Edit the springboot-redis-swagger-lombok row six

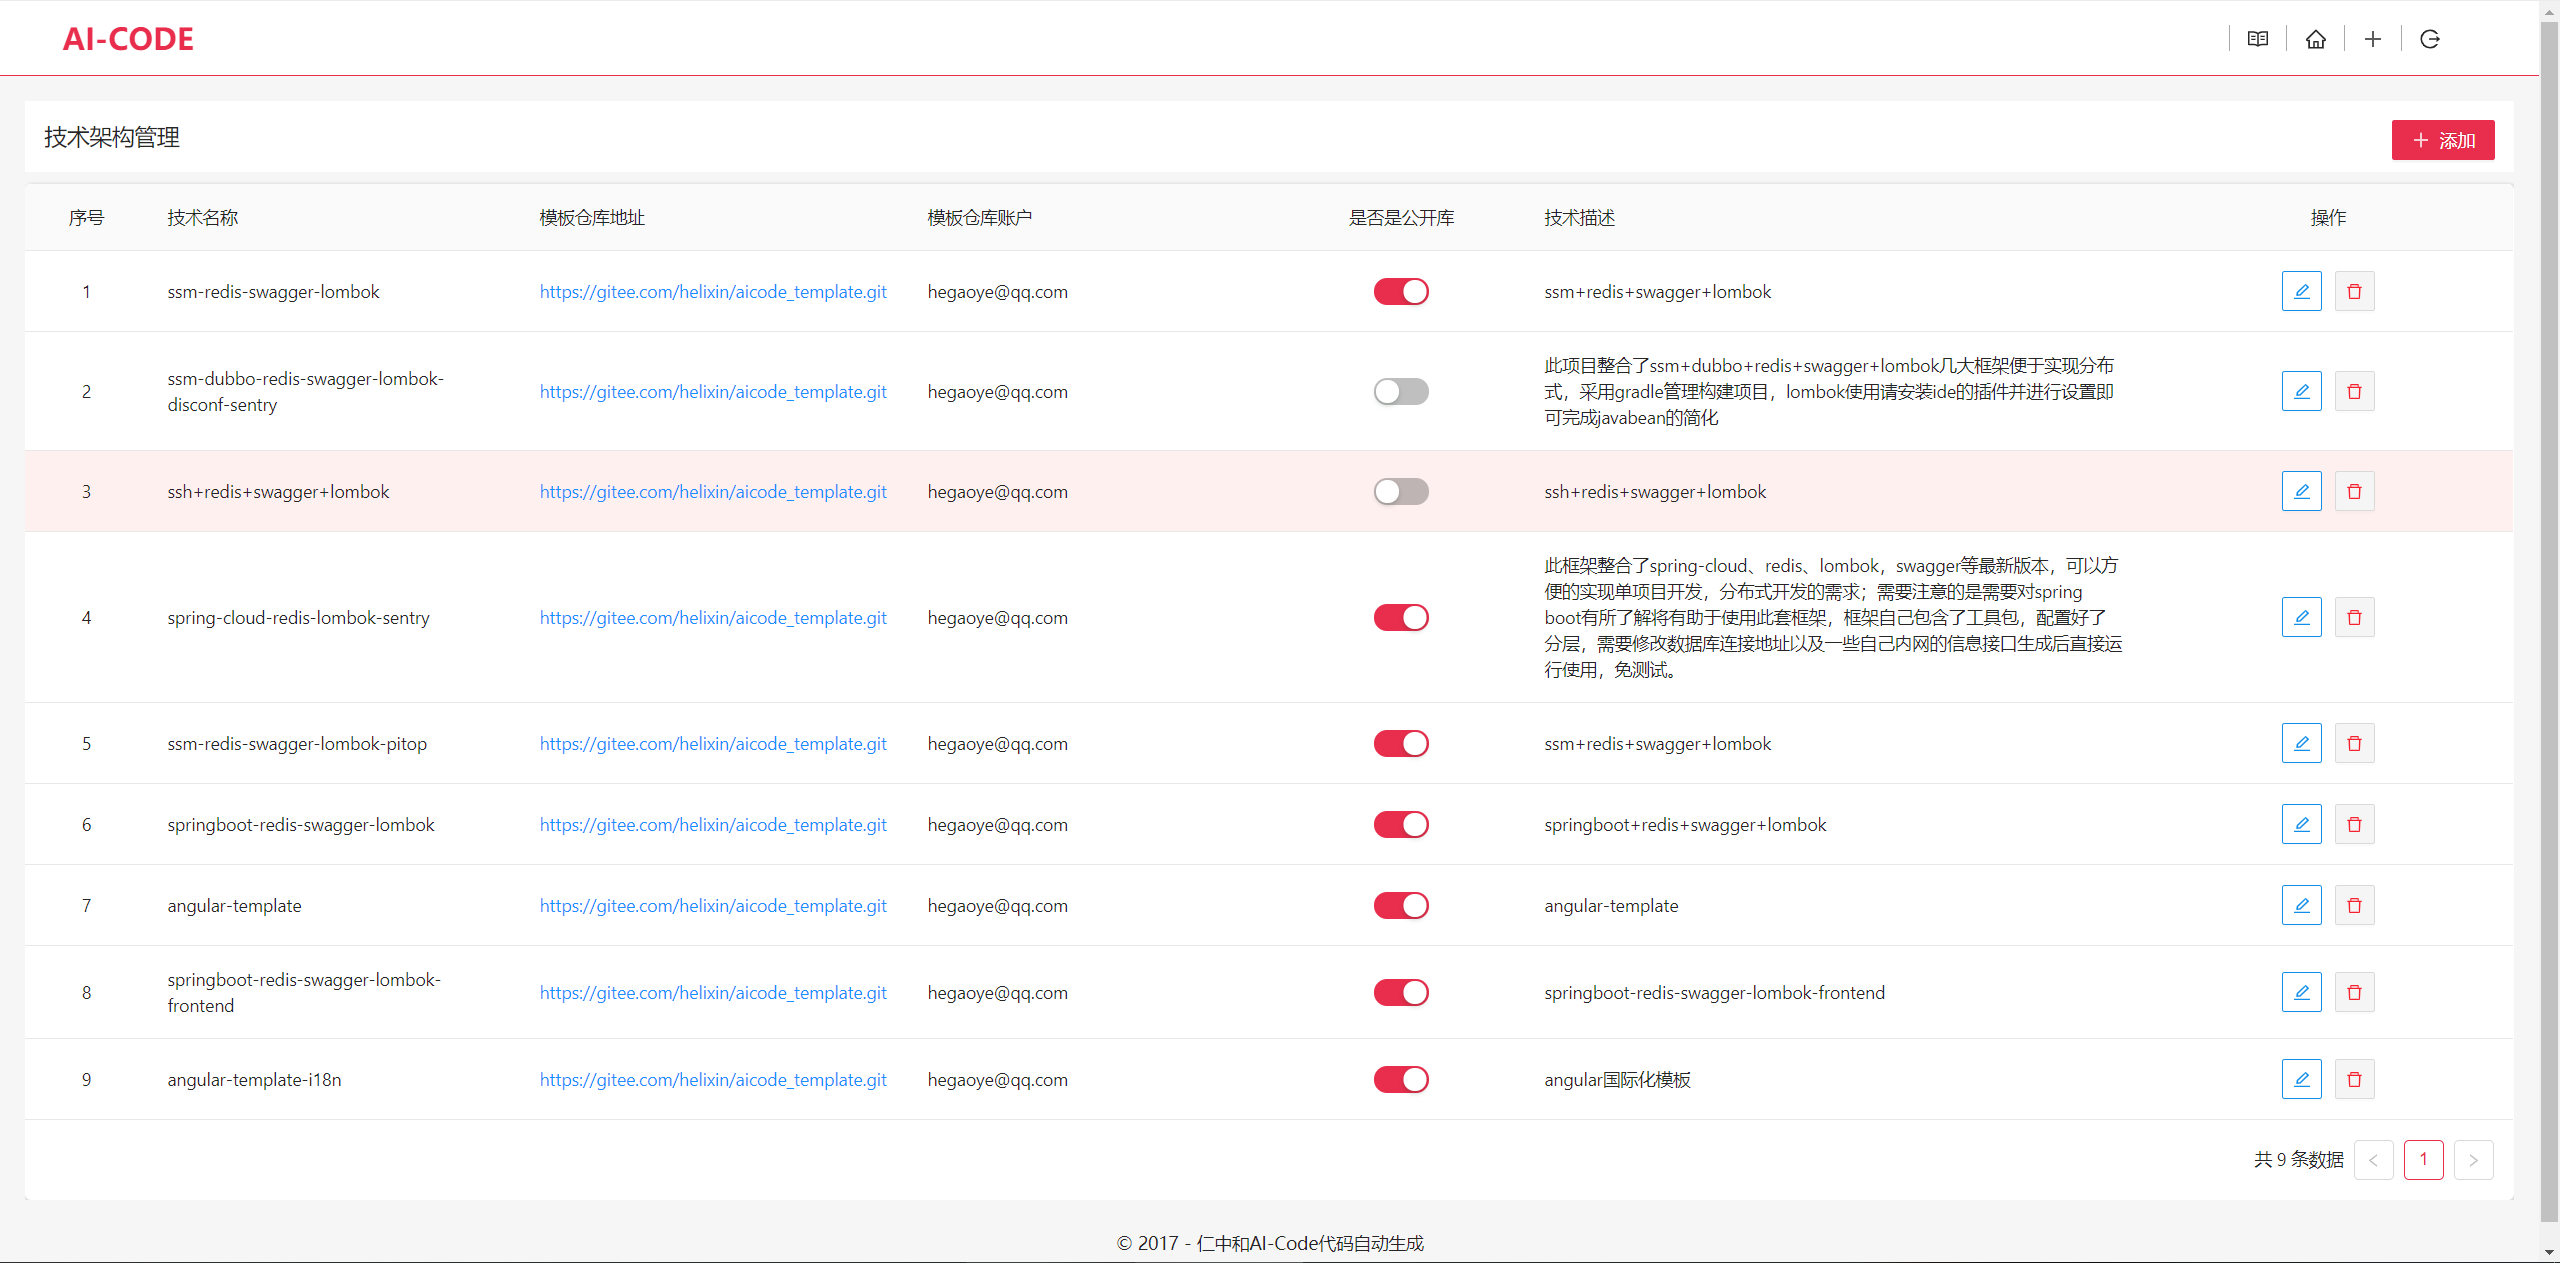[2301, 824]
